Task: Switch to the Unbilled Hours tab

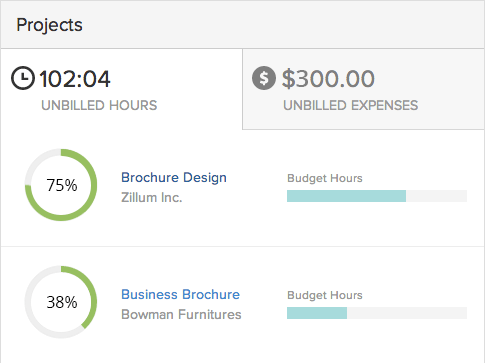Action: [x=122, y=89]
